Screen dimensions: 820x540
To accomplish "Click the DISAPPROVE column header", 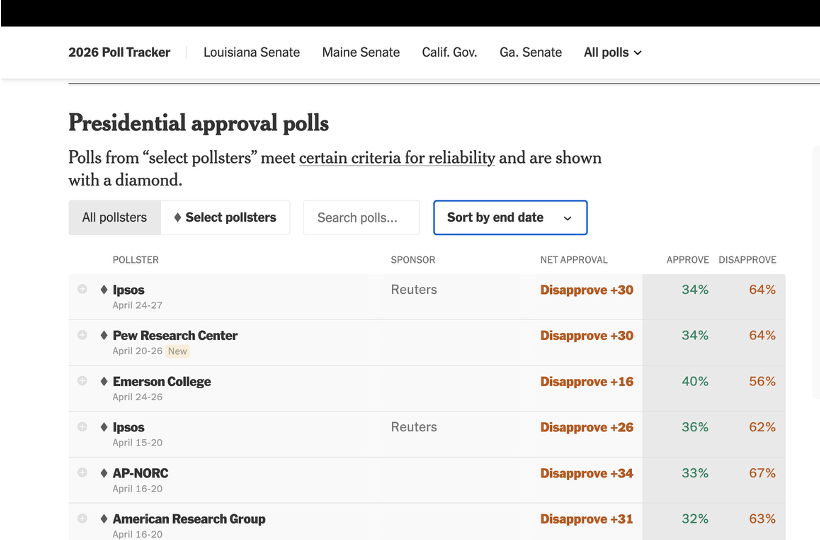I will click(747, 260).
